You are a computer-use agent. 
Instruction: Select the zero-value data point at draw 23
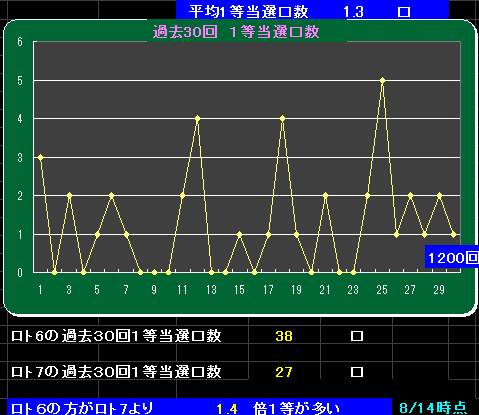click(354, 272)
